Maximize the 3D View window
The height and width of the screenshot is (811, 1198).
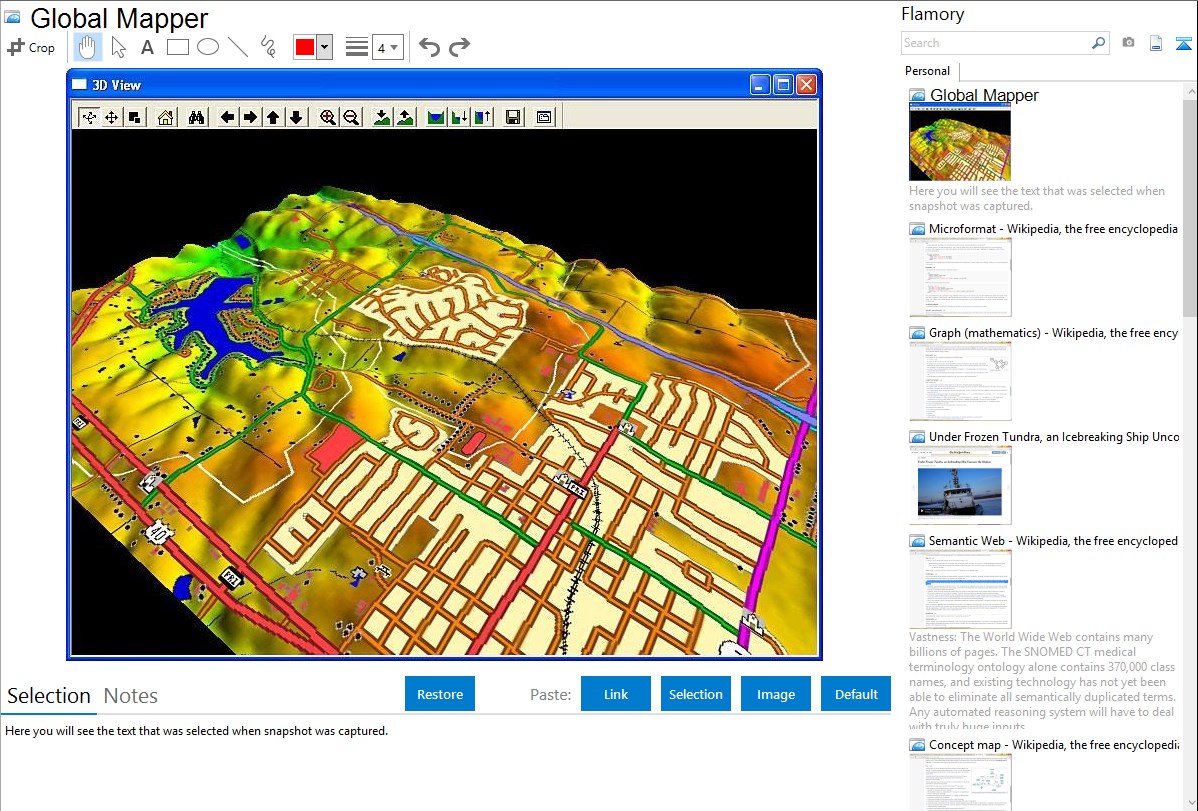(783, 85)
